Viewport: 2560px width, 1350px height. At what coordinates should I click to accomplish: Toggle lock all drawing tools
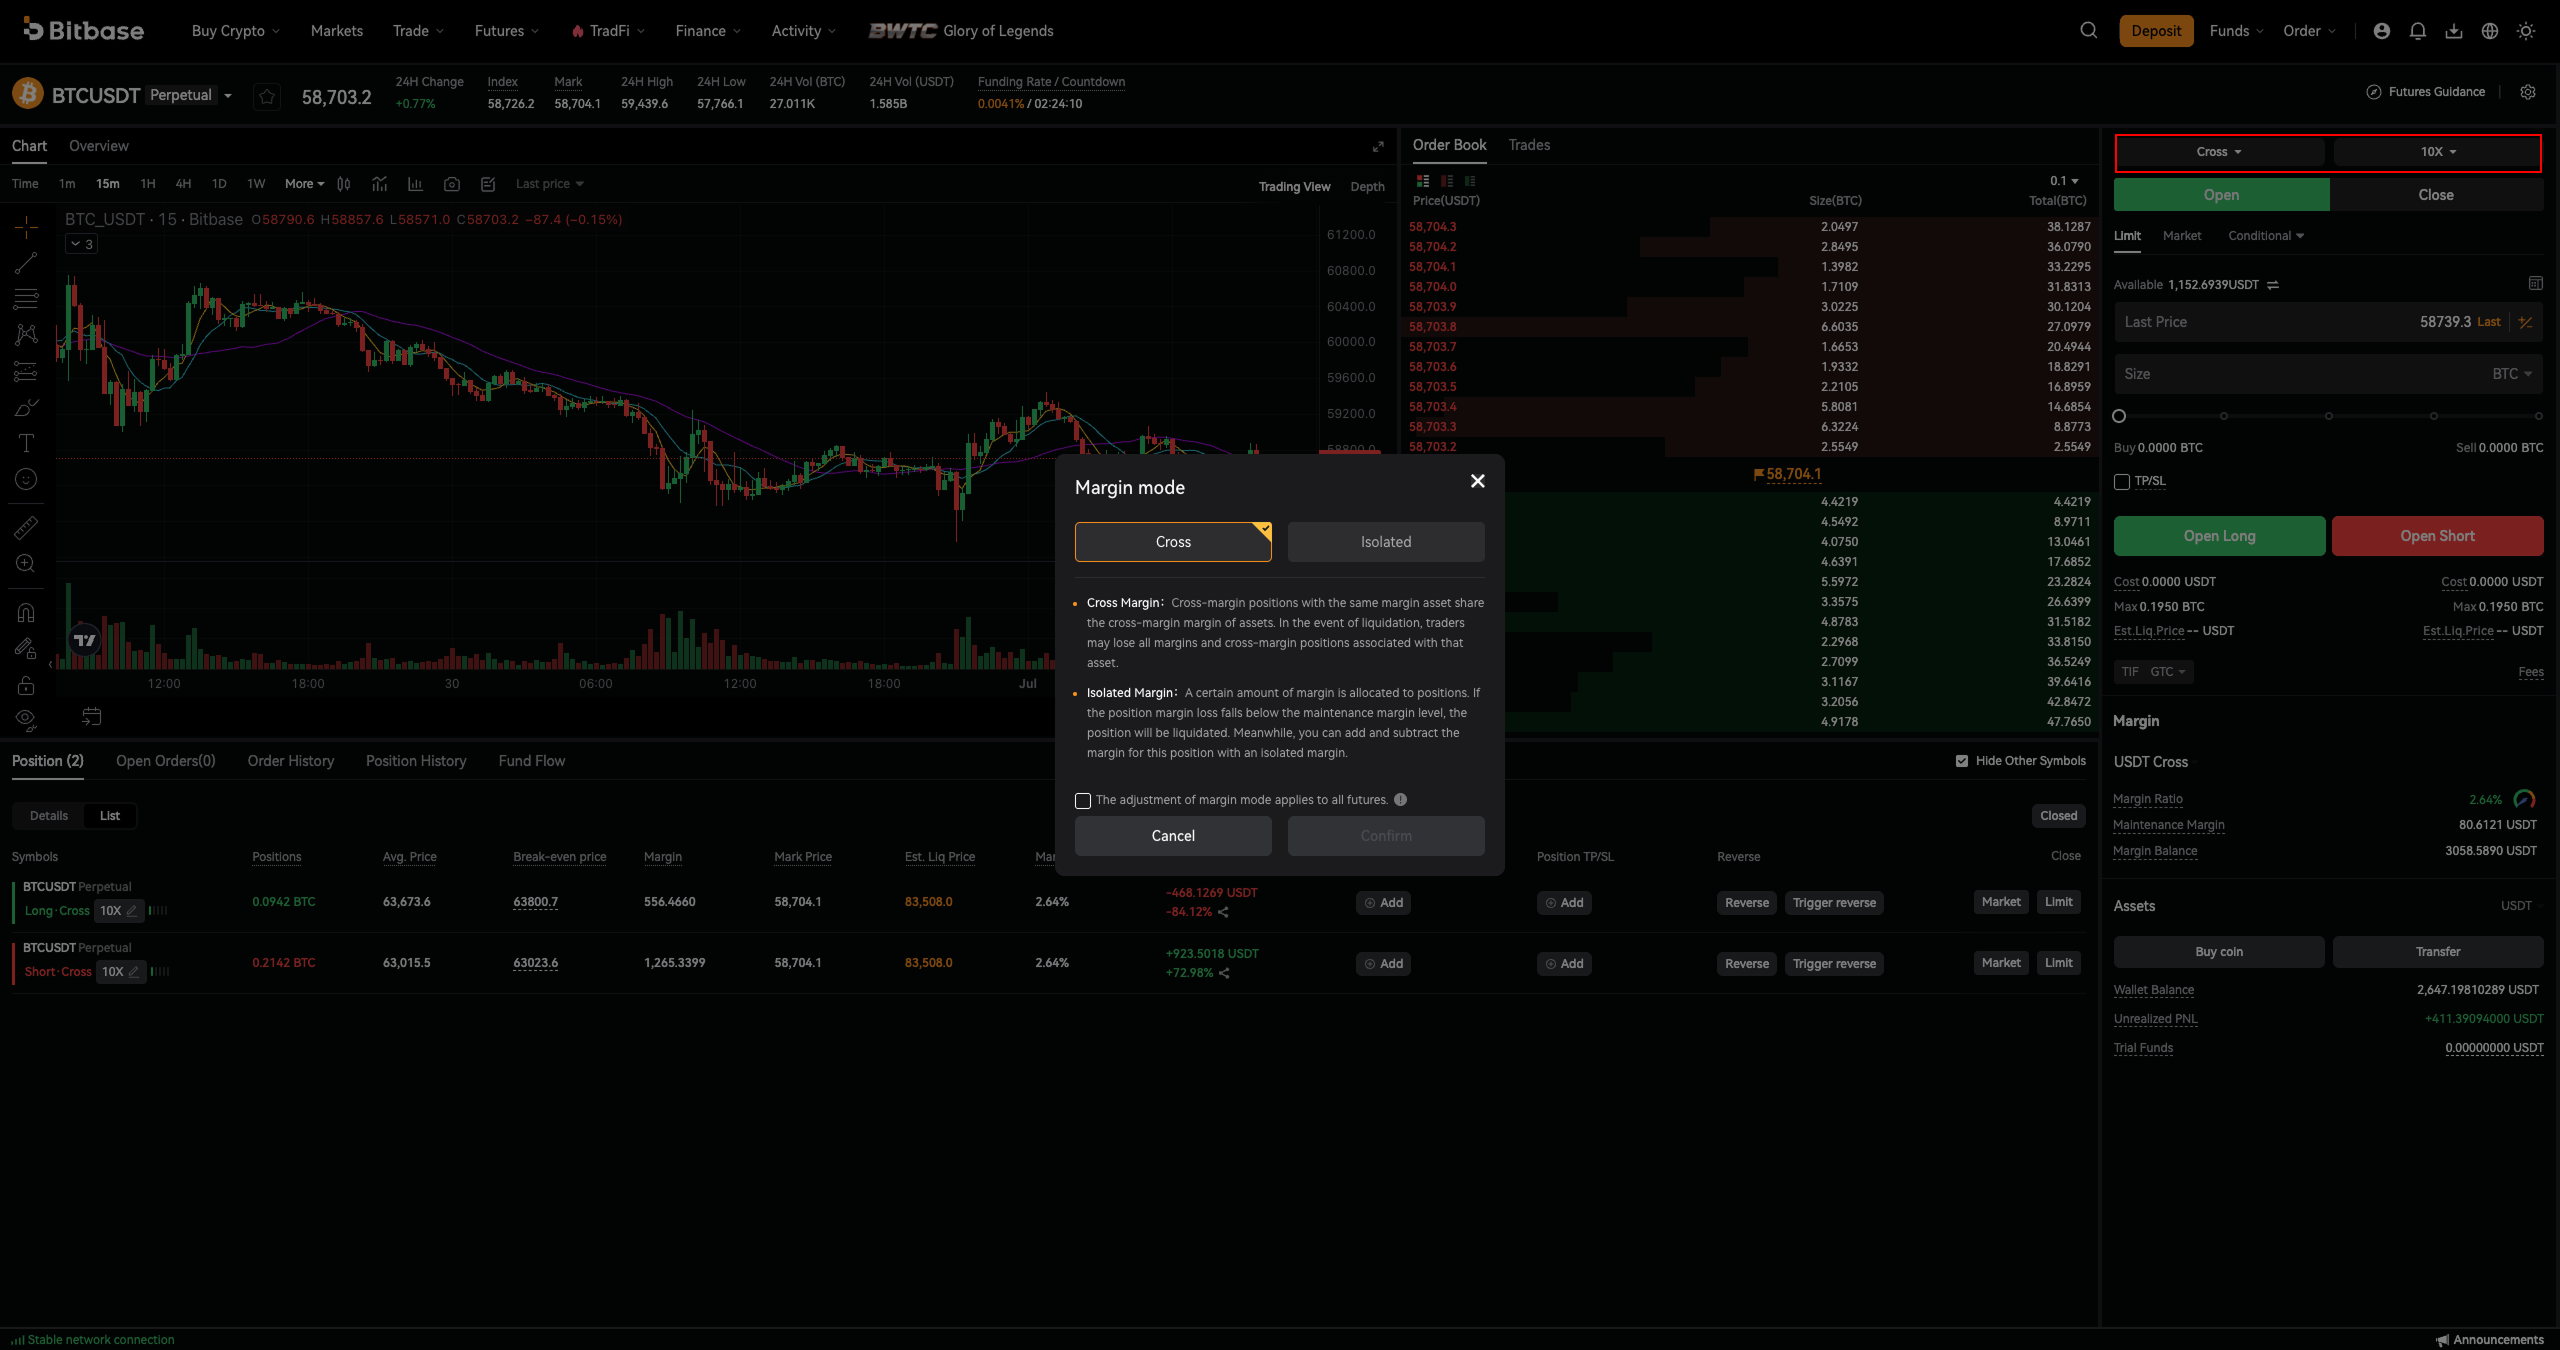point(27,685)
